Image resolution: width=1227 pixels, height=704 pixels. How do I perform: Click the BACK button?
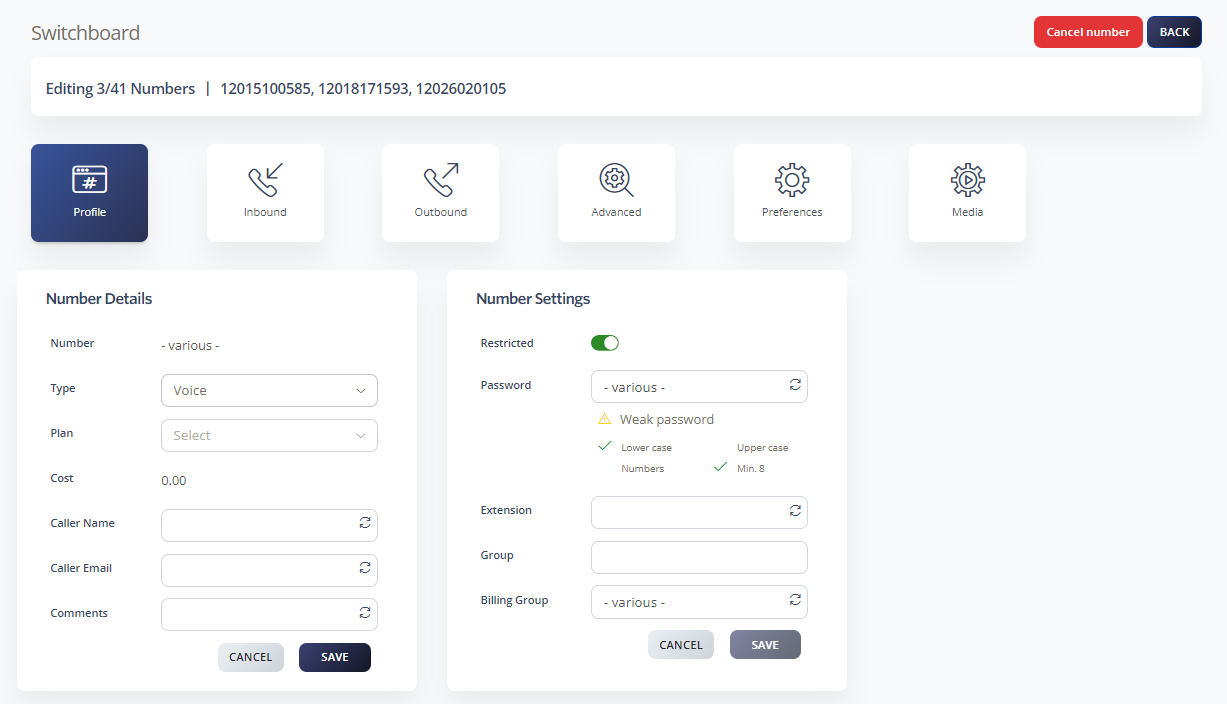click(x=1174, y=32)
